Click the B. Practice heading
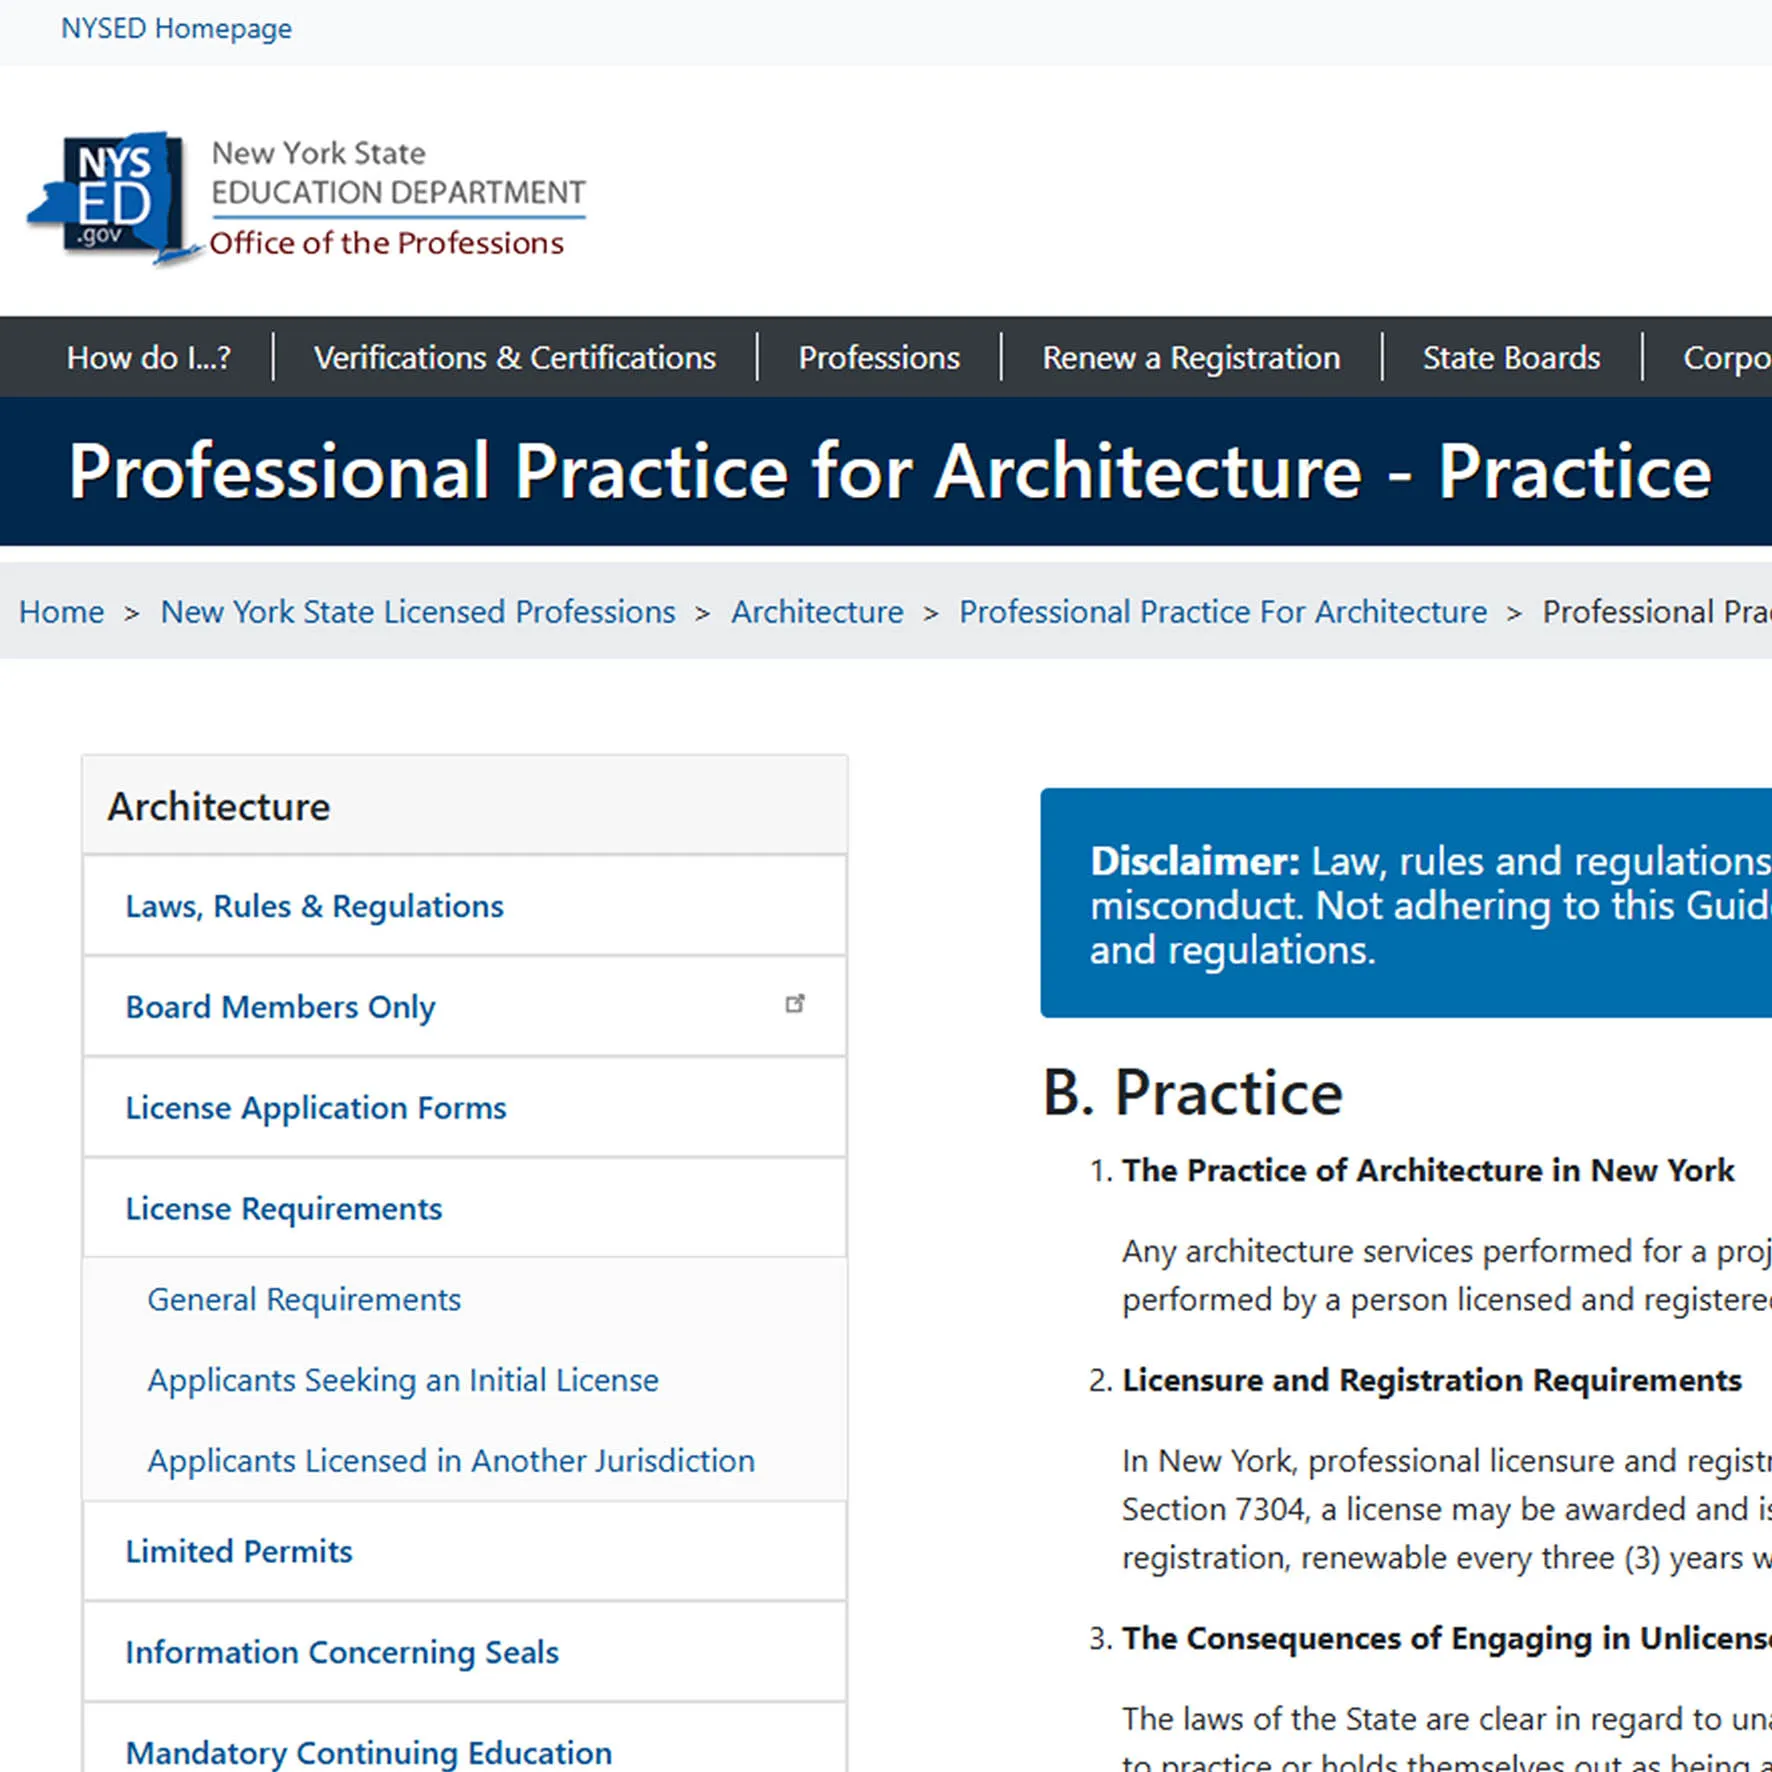Image resolution: width=1772 pixels, height=1772 pixels. coord(1192,1092)
